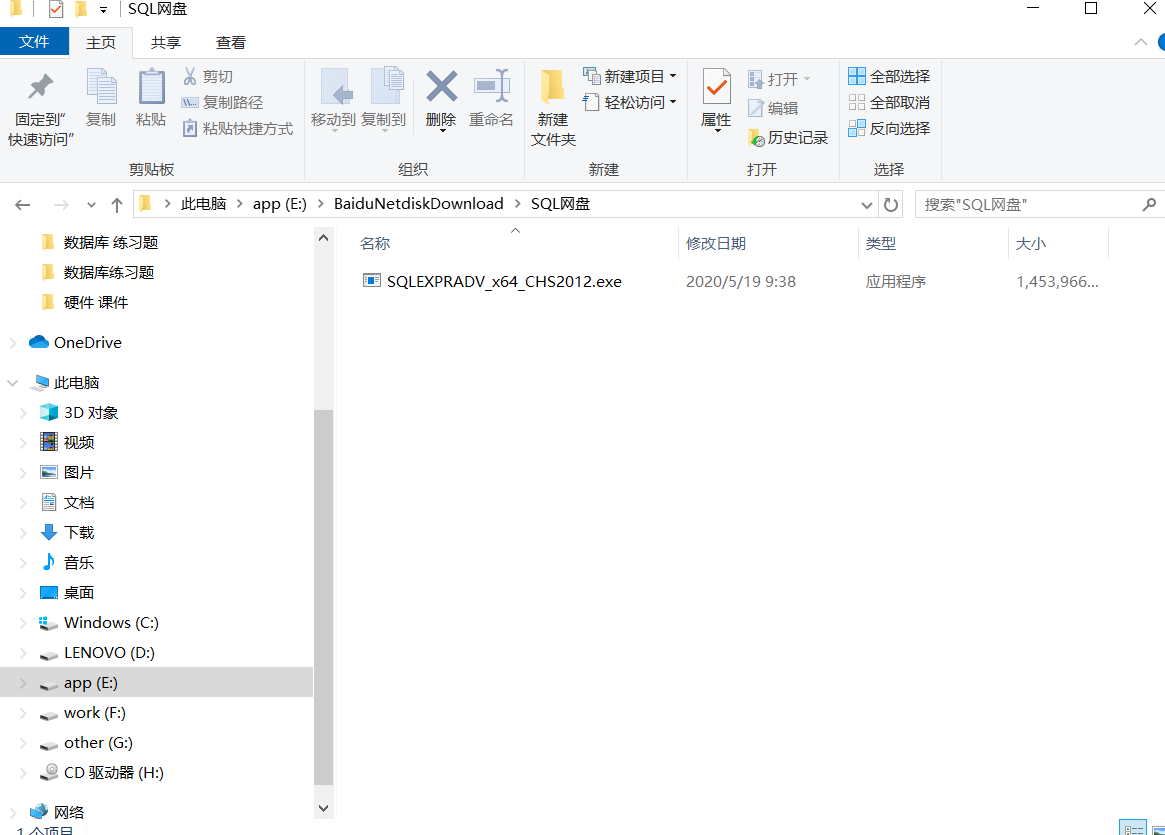Switch to the 查看 (View) tab

[x=230, y=43]
